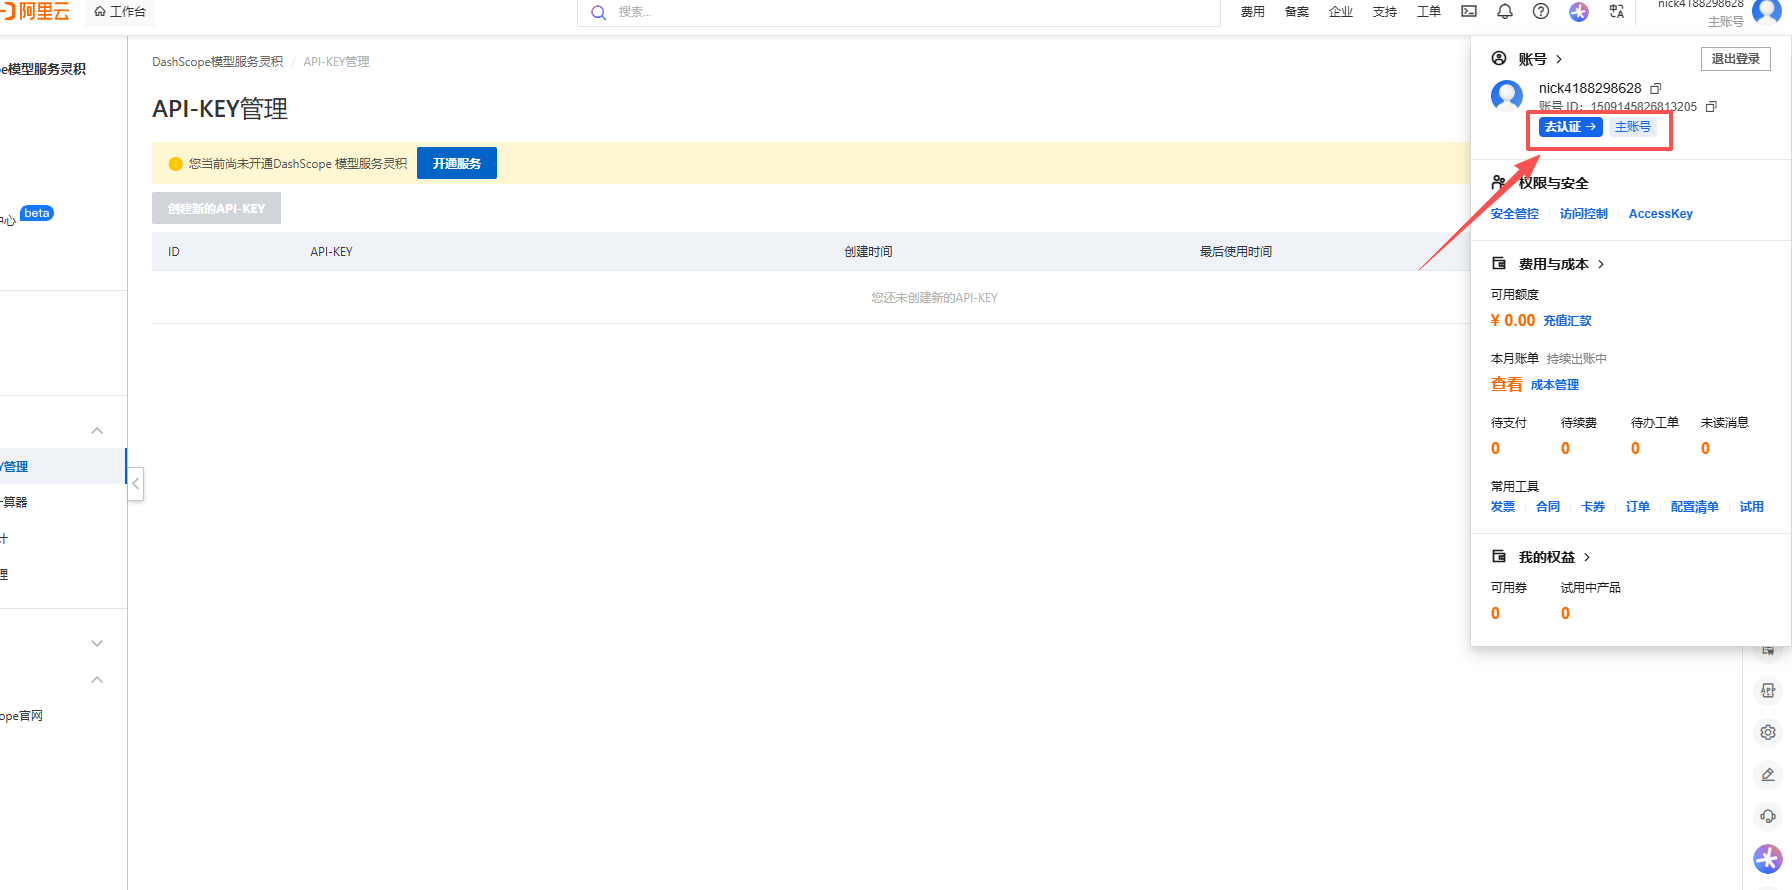
Task: Click the 充值汇款 recharge link
Action: [x=1567, y=321]
